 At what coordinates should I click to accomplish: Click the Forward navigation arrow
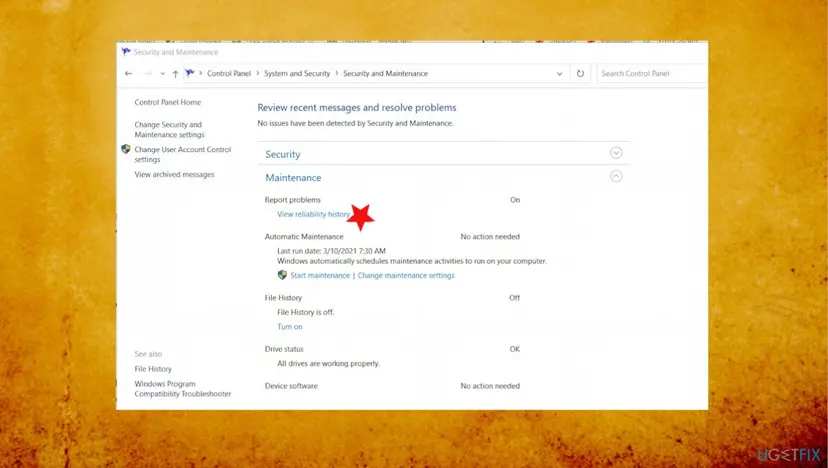148,73
